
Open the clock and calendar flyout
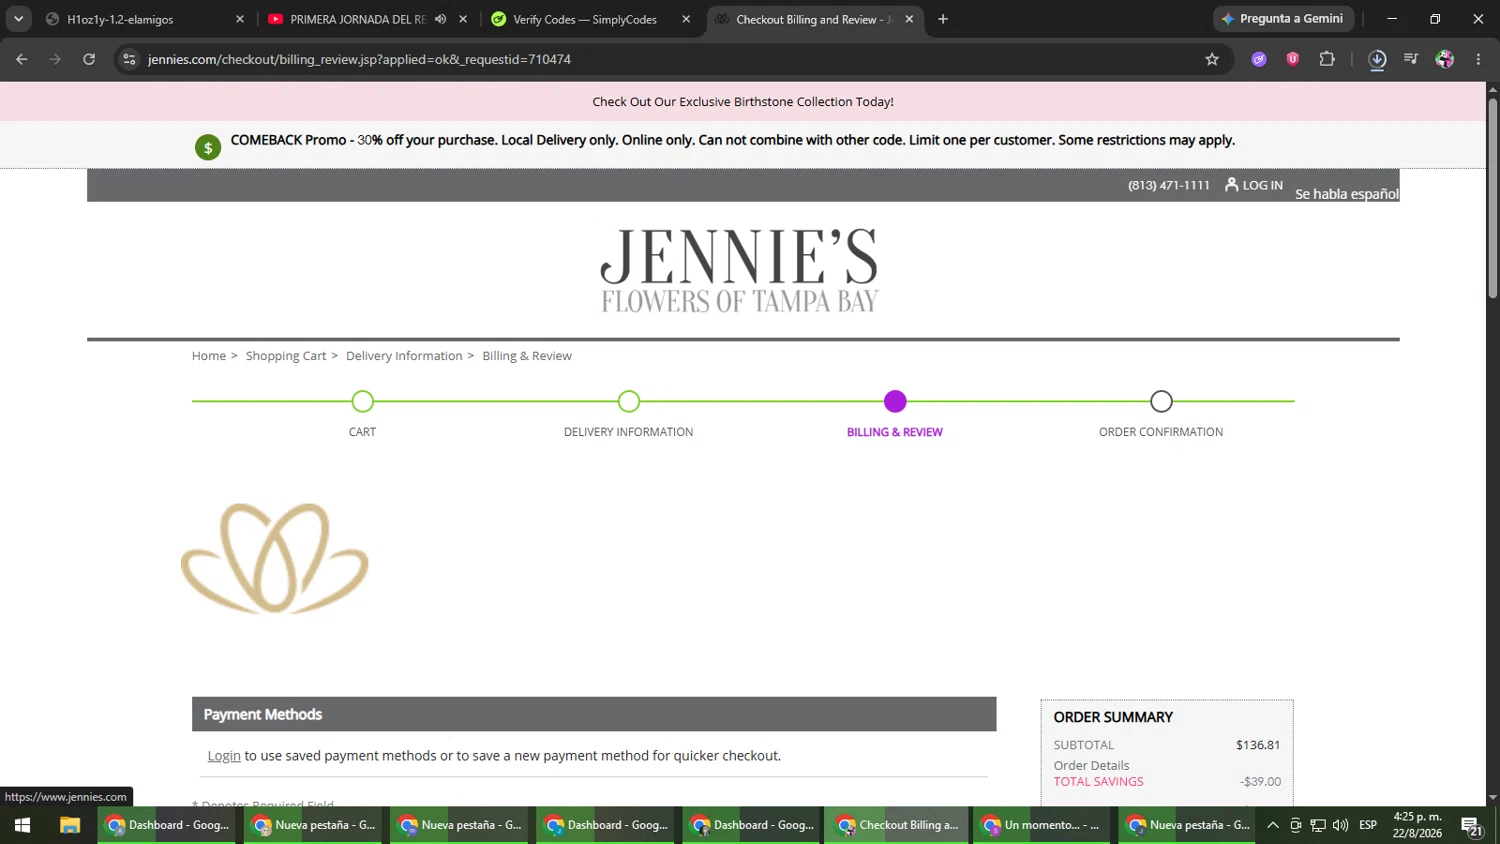(1418, 825)
